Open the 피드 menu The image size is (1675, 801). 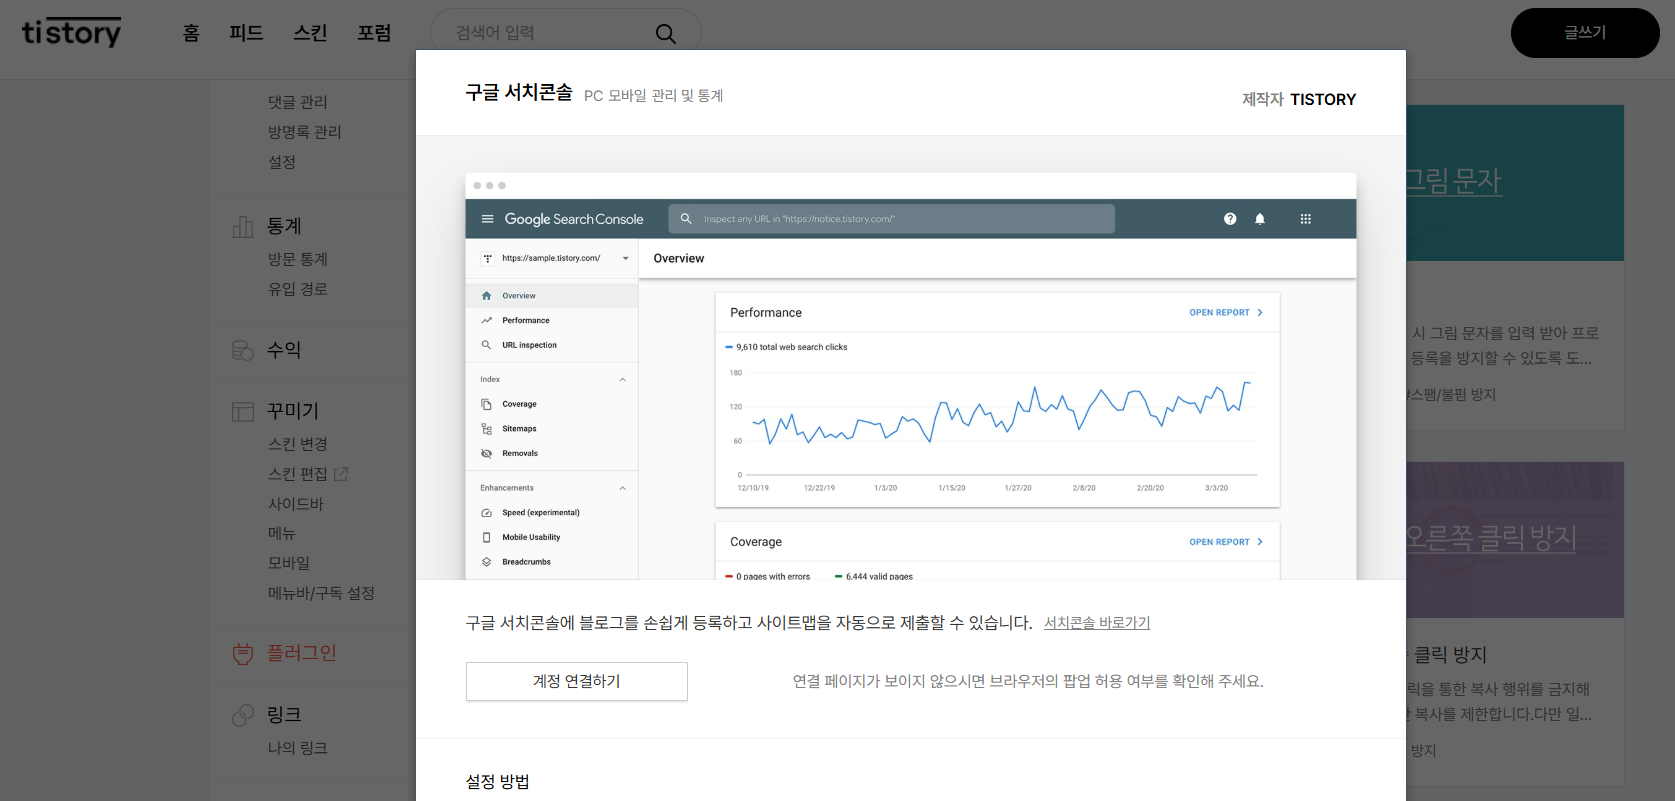[246, 33]
